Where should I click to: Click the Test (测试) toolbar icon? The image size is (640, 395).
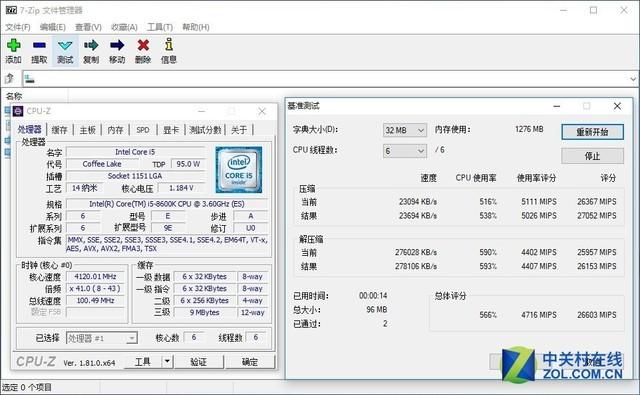65,45
